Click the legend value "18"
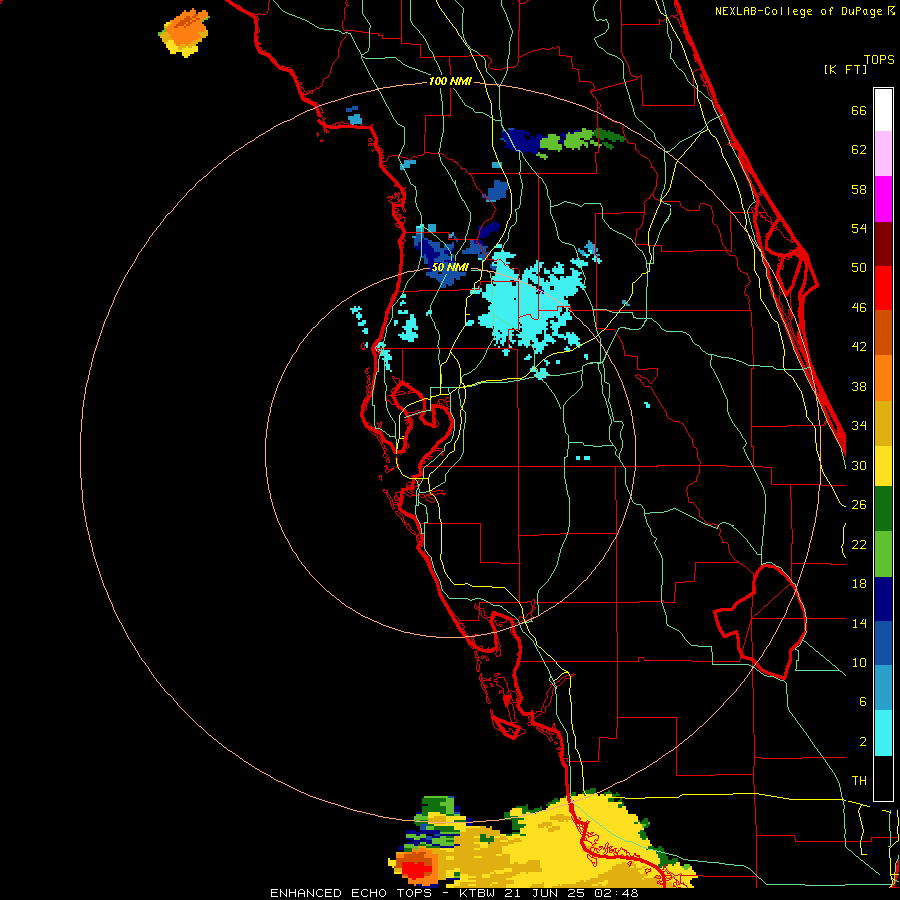900x900 pixels. (x=859, y=584)
